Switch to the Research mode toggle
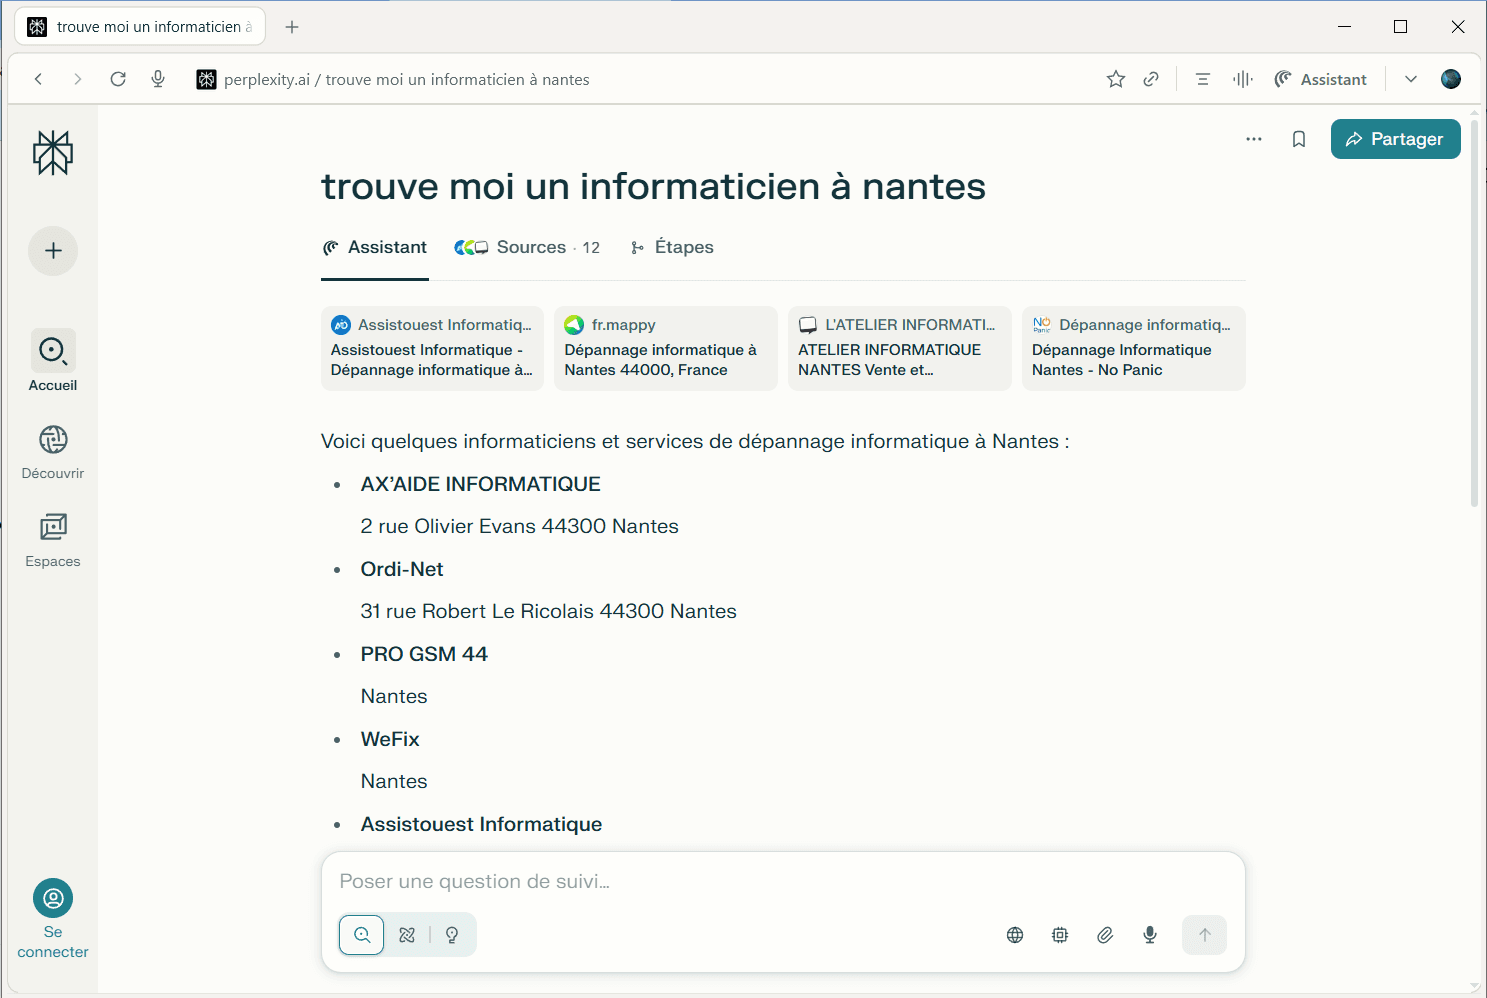1487x998 pixels. 407,935
